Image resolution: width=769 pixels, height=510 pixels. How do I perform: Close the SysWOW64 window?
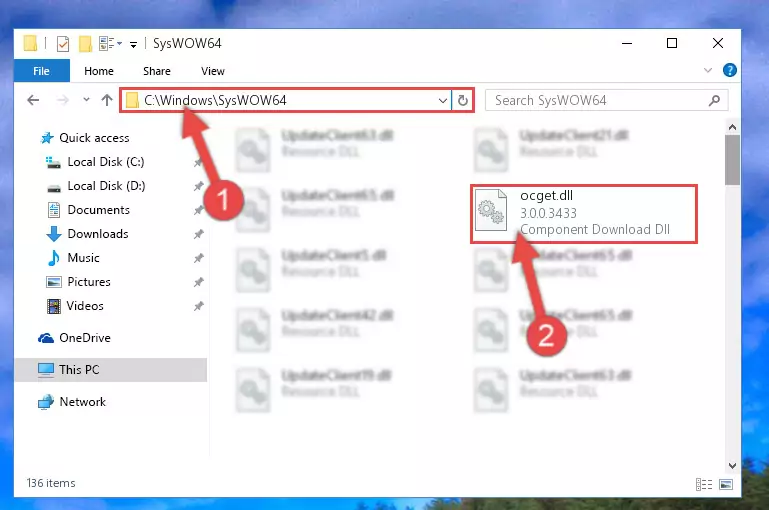coord(718,43)
